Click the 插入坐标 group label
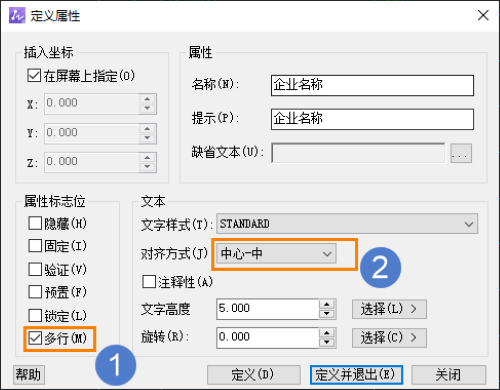500x390 pixels. tap(48, 53)
